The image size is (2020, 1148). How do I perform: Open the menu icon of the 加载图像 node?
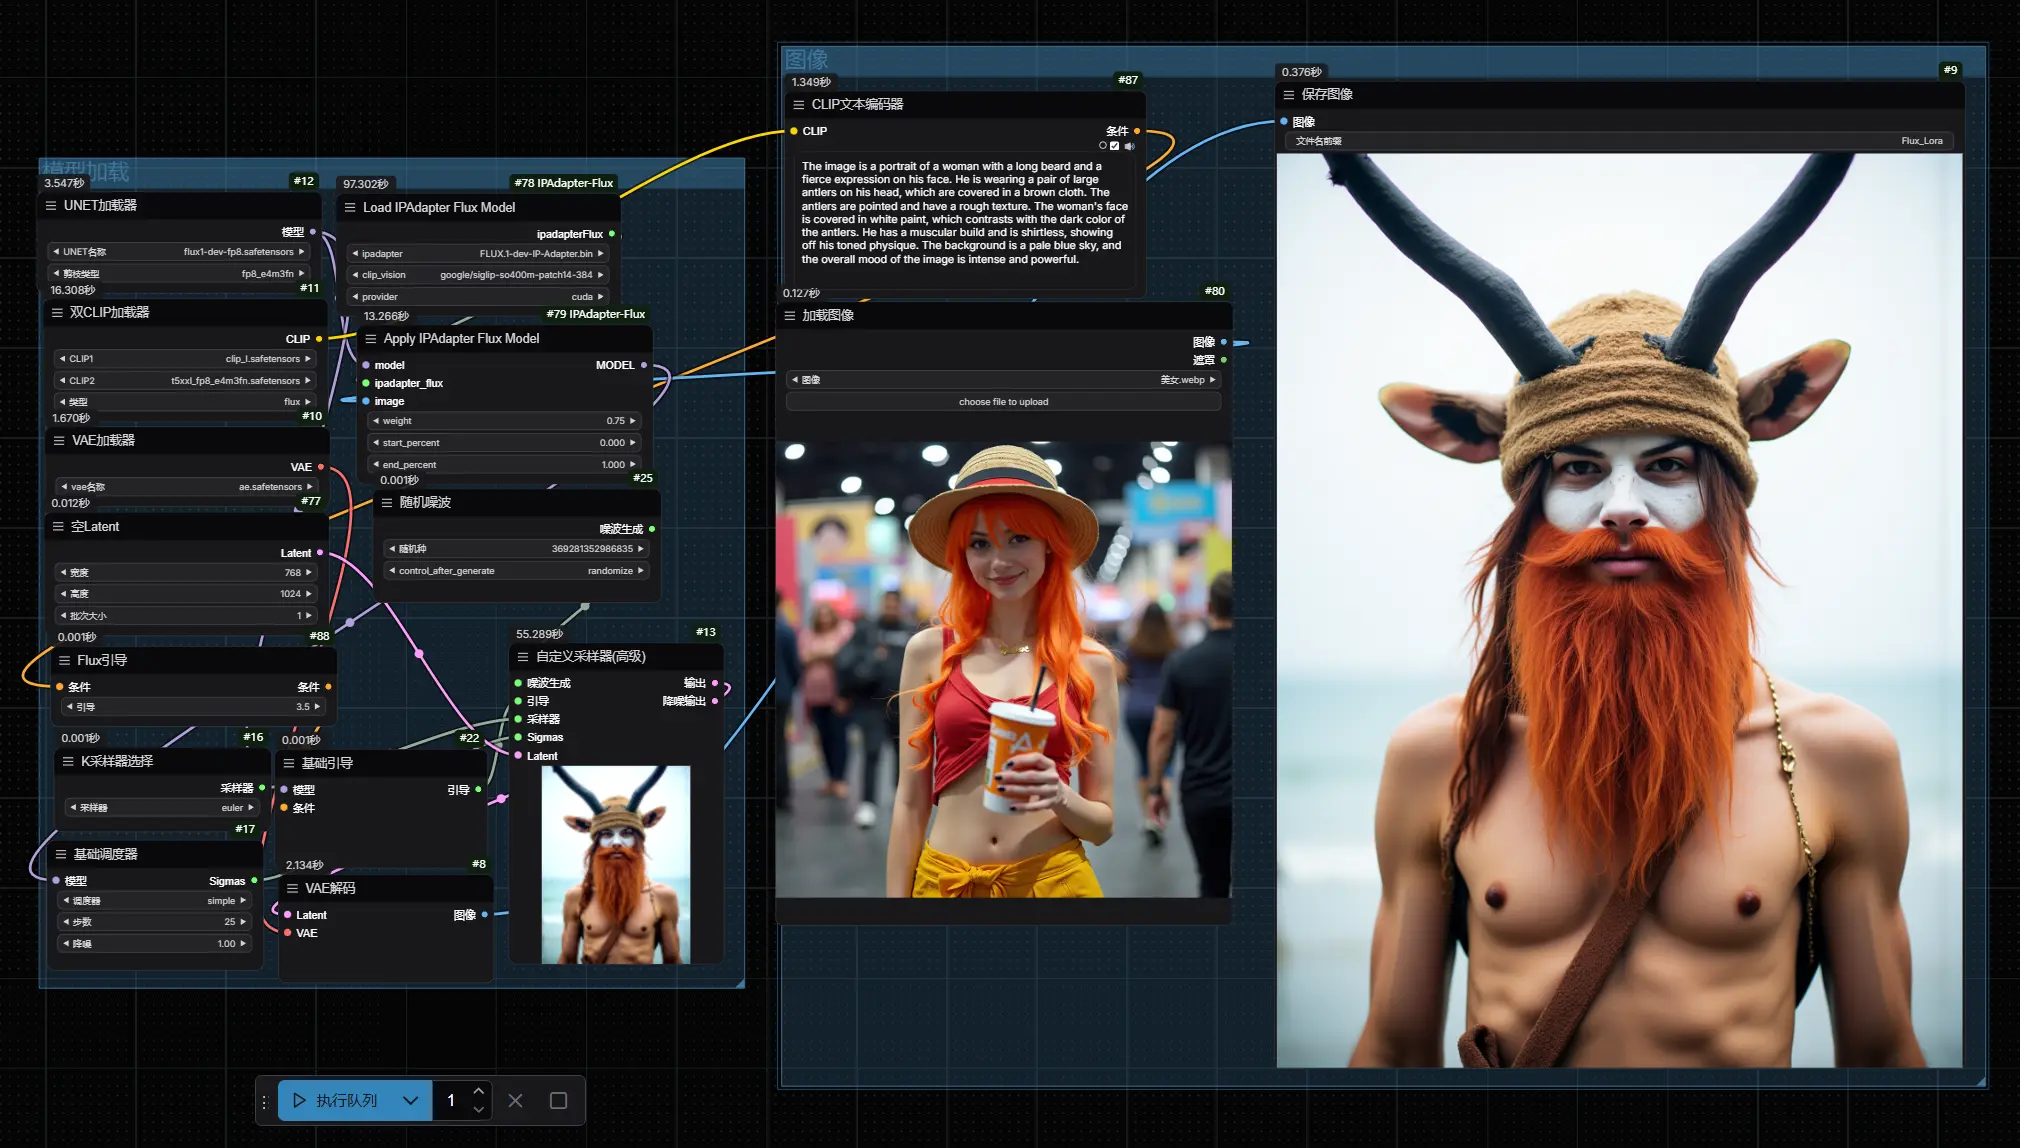[789, 315]
